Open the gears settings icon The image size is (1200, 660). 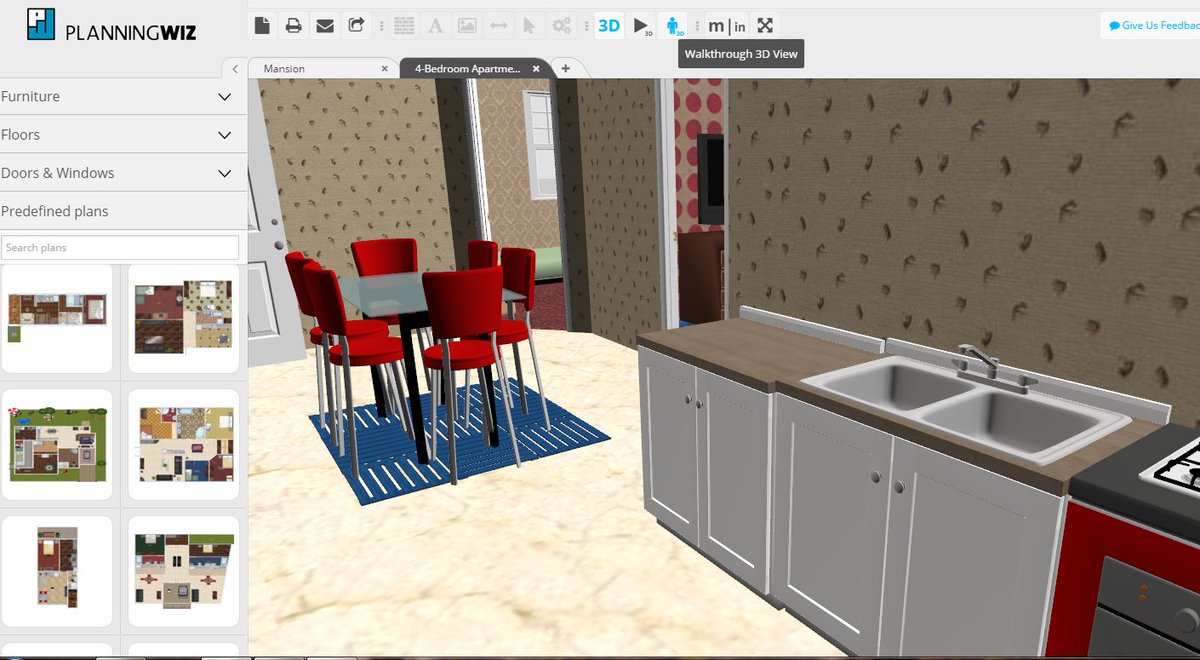point(562,26)
